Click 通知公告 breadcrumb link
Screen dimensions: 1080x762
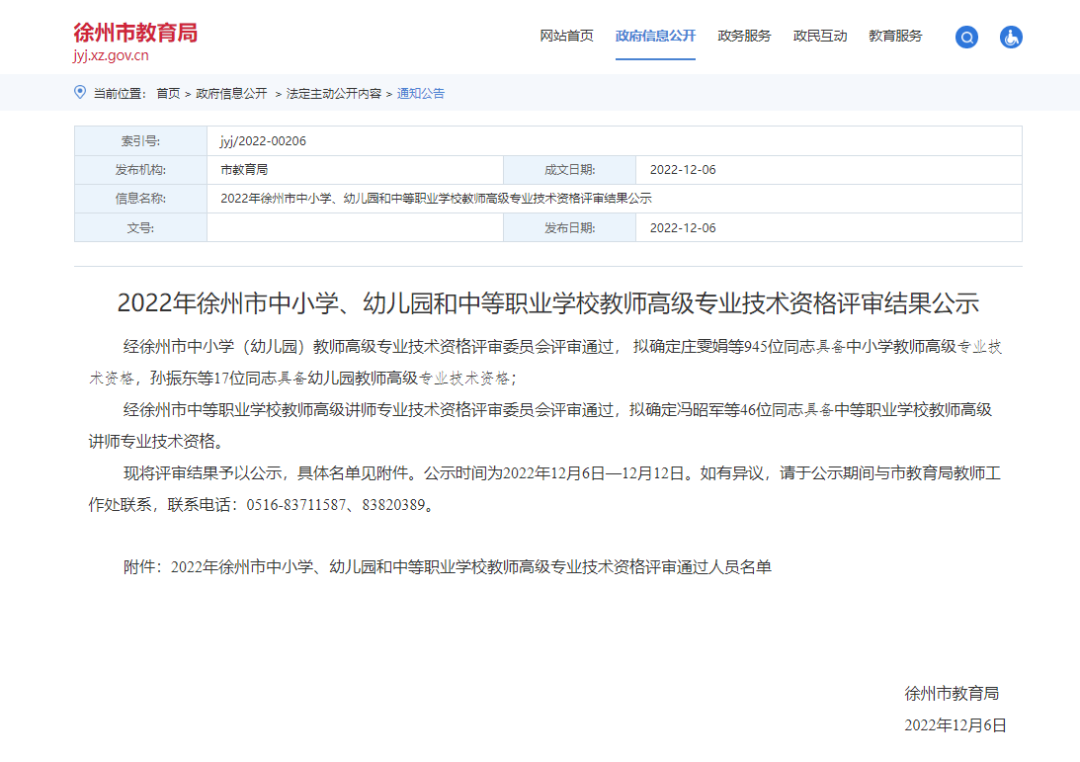coord(421,94)
